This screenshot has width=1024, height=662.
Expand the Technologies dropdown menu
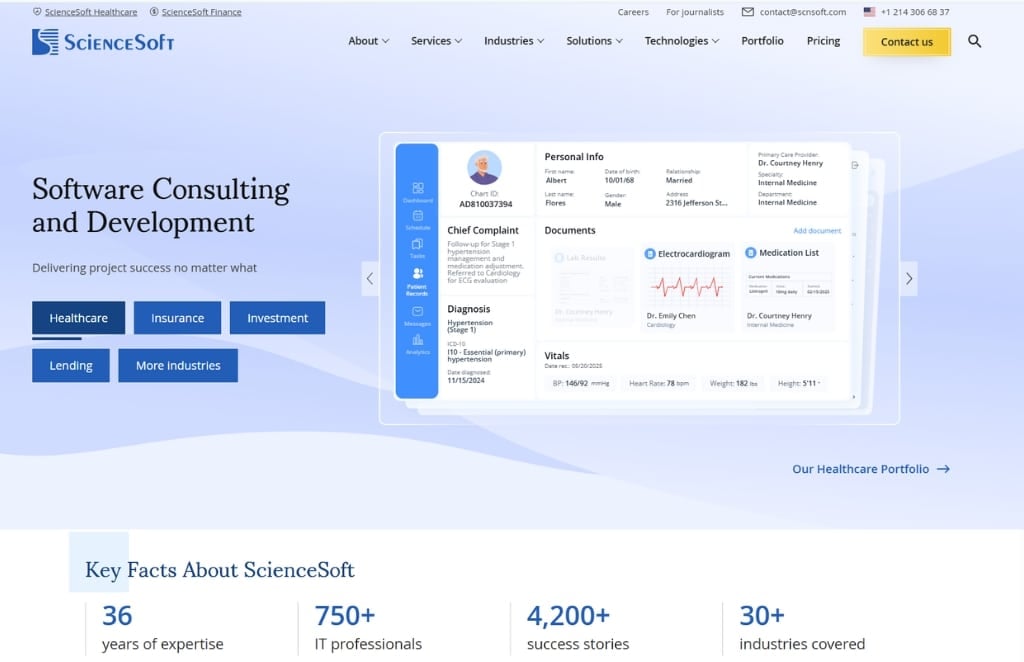682,41
